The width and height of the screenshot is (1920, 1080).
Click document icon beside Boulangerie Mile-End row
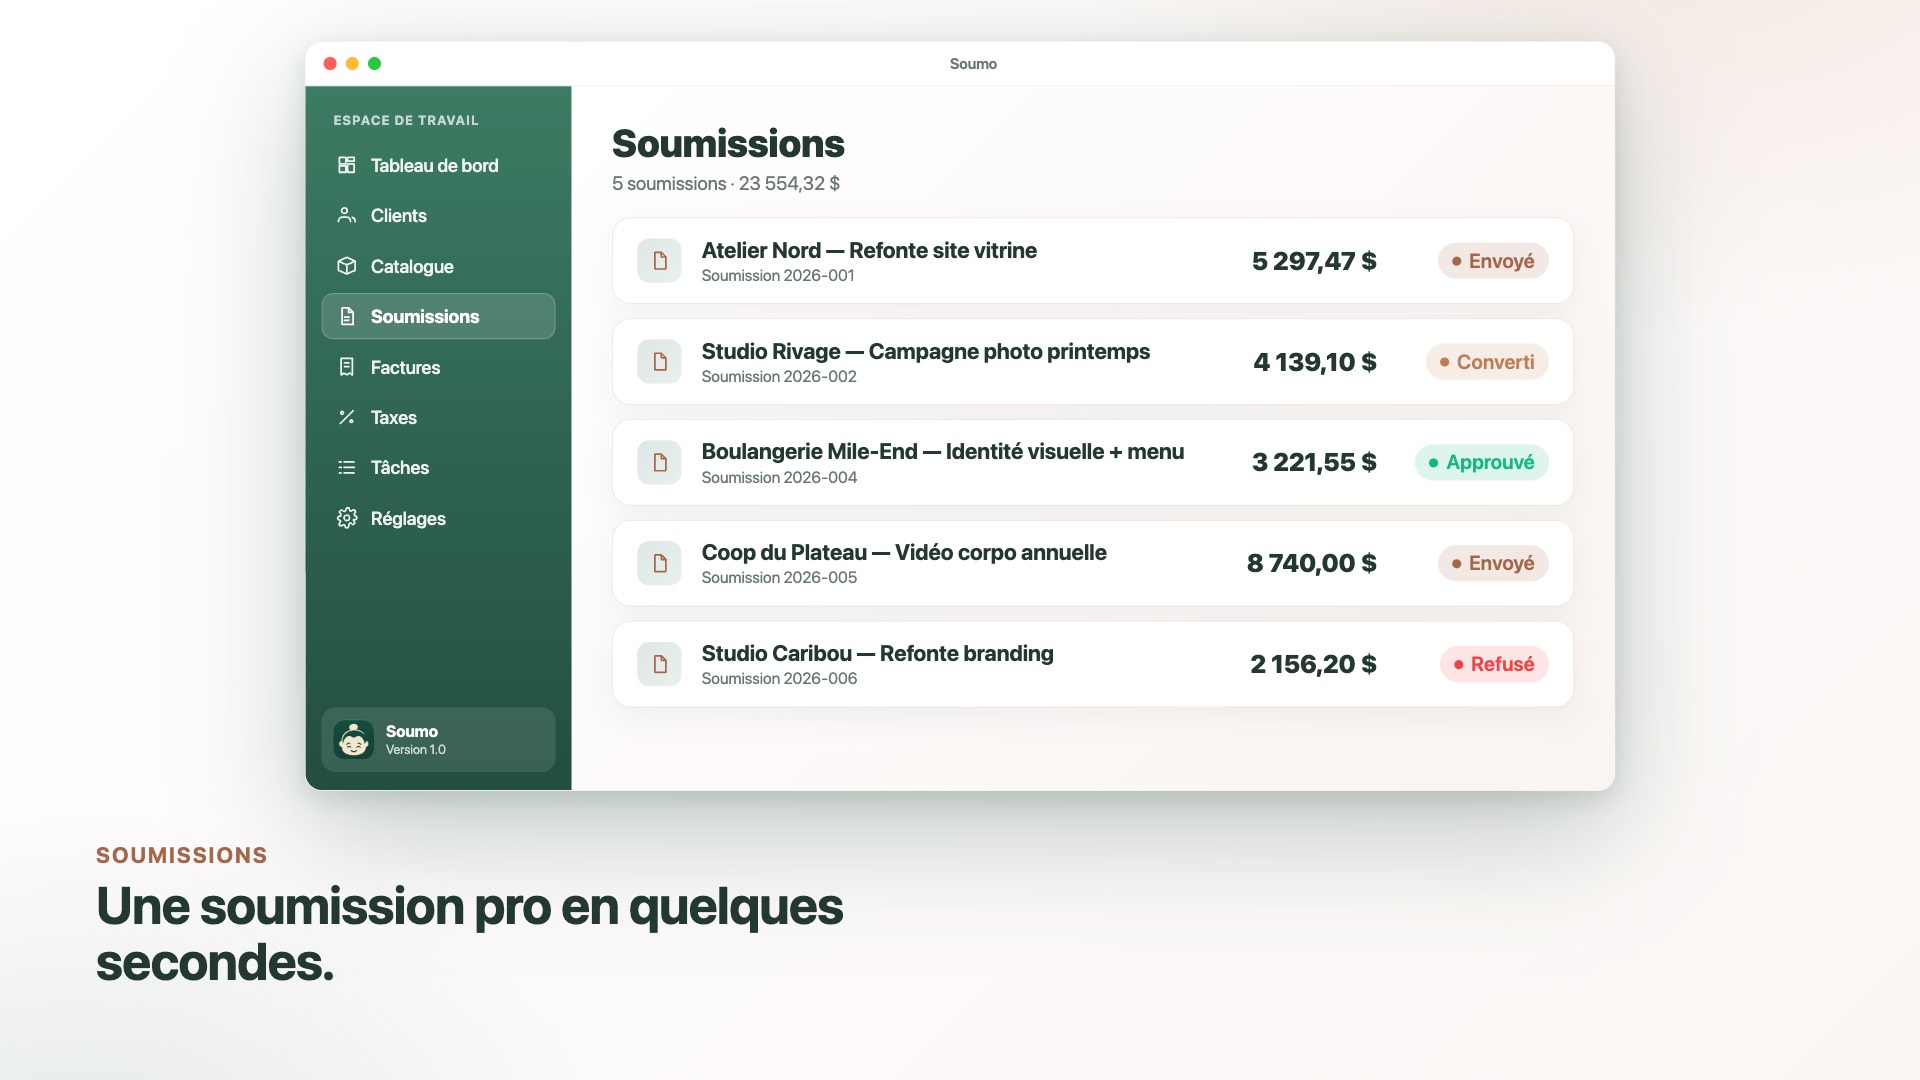tap(659, 462)
